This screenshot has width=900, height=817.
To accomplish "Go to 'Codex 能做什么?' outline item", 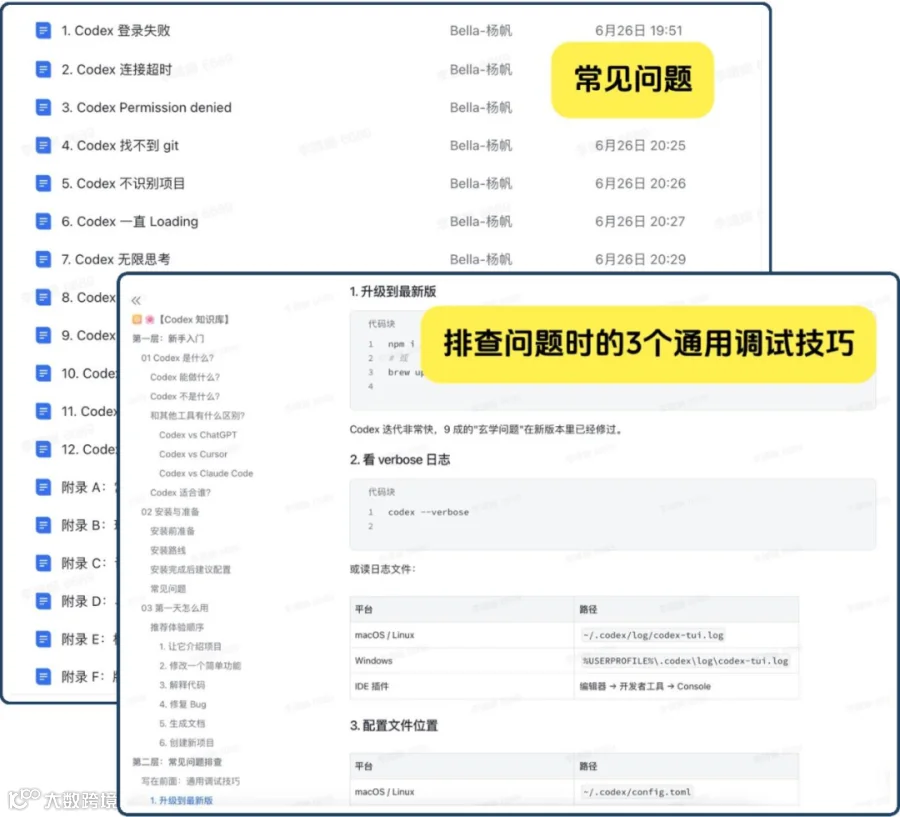I will pos(185,377).
